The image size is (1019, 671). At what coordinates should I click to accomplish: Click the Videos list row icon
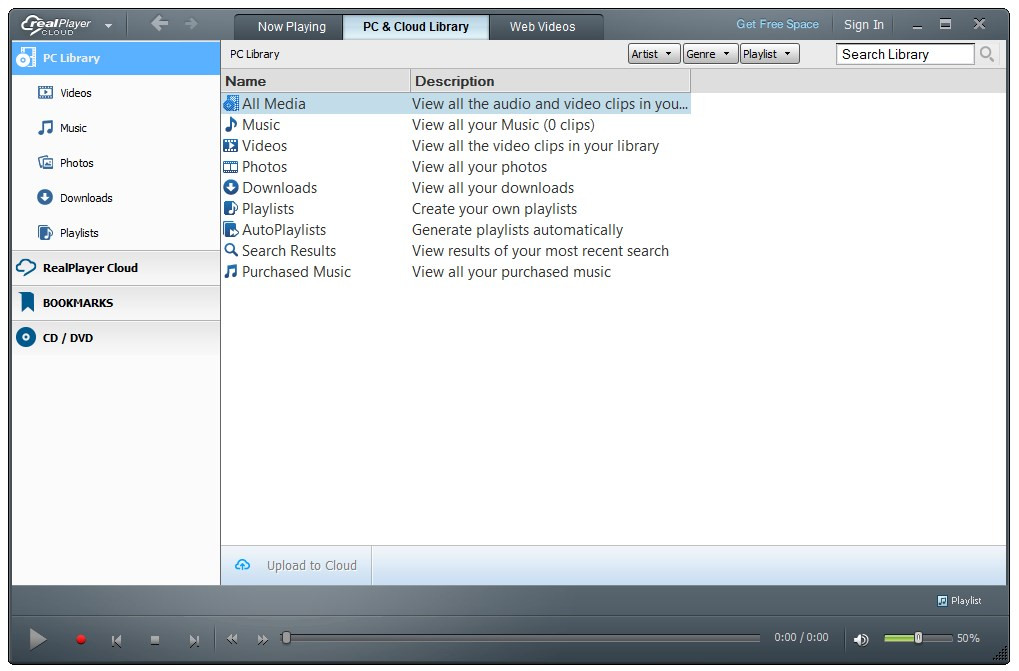[231, 146]
